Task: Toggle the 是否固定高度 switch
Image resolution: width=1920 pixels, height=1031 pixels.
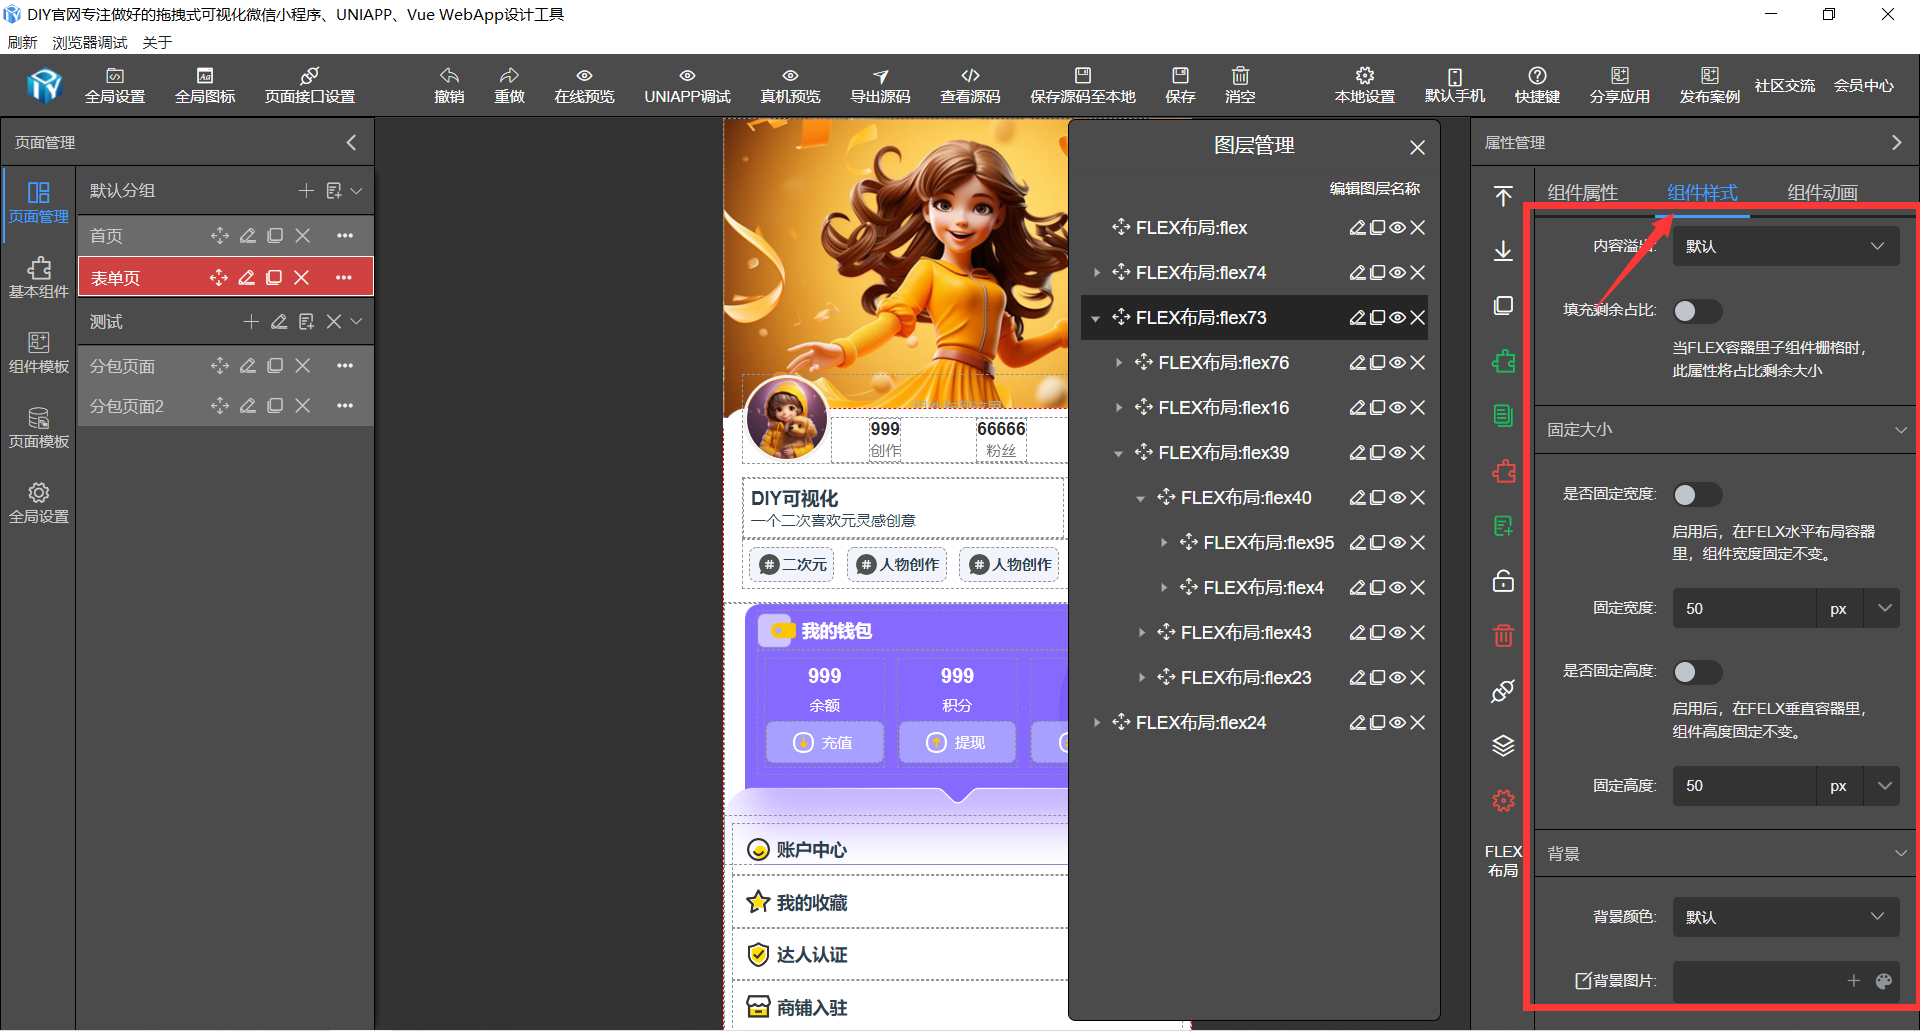Action: [1697, 671]
